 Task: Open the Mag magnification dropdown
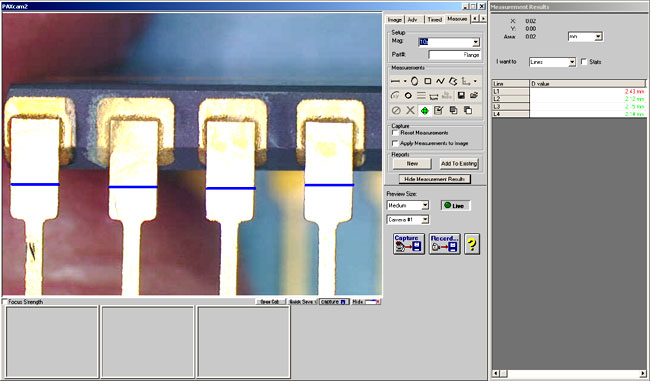[476, 42]
